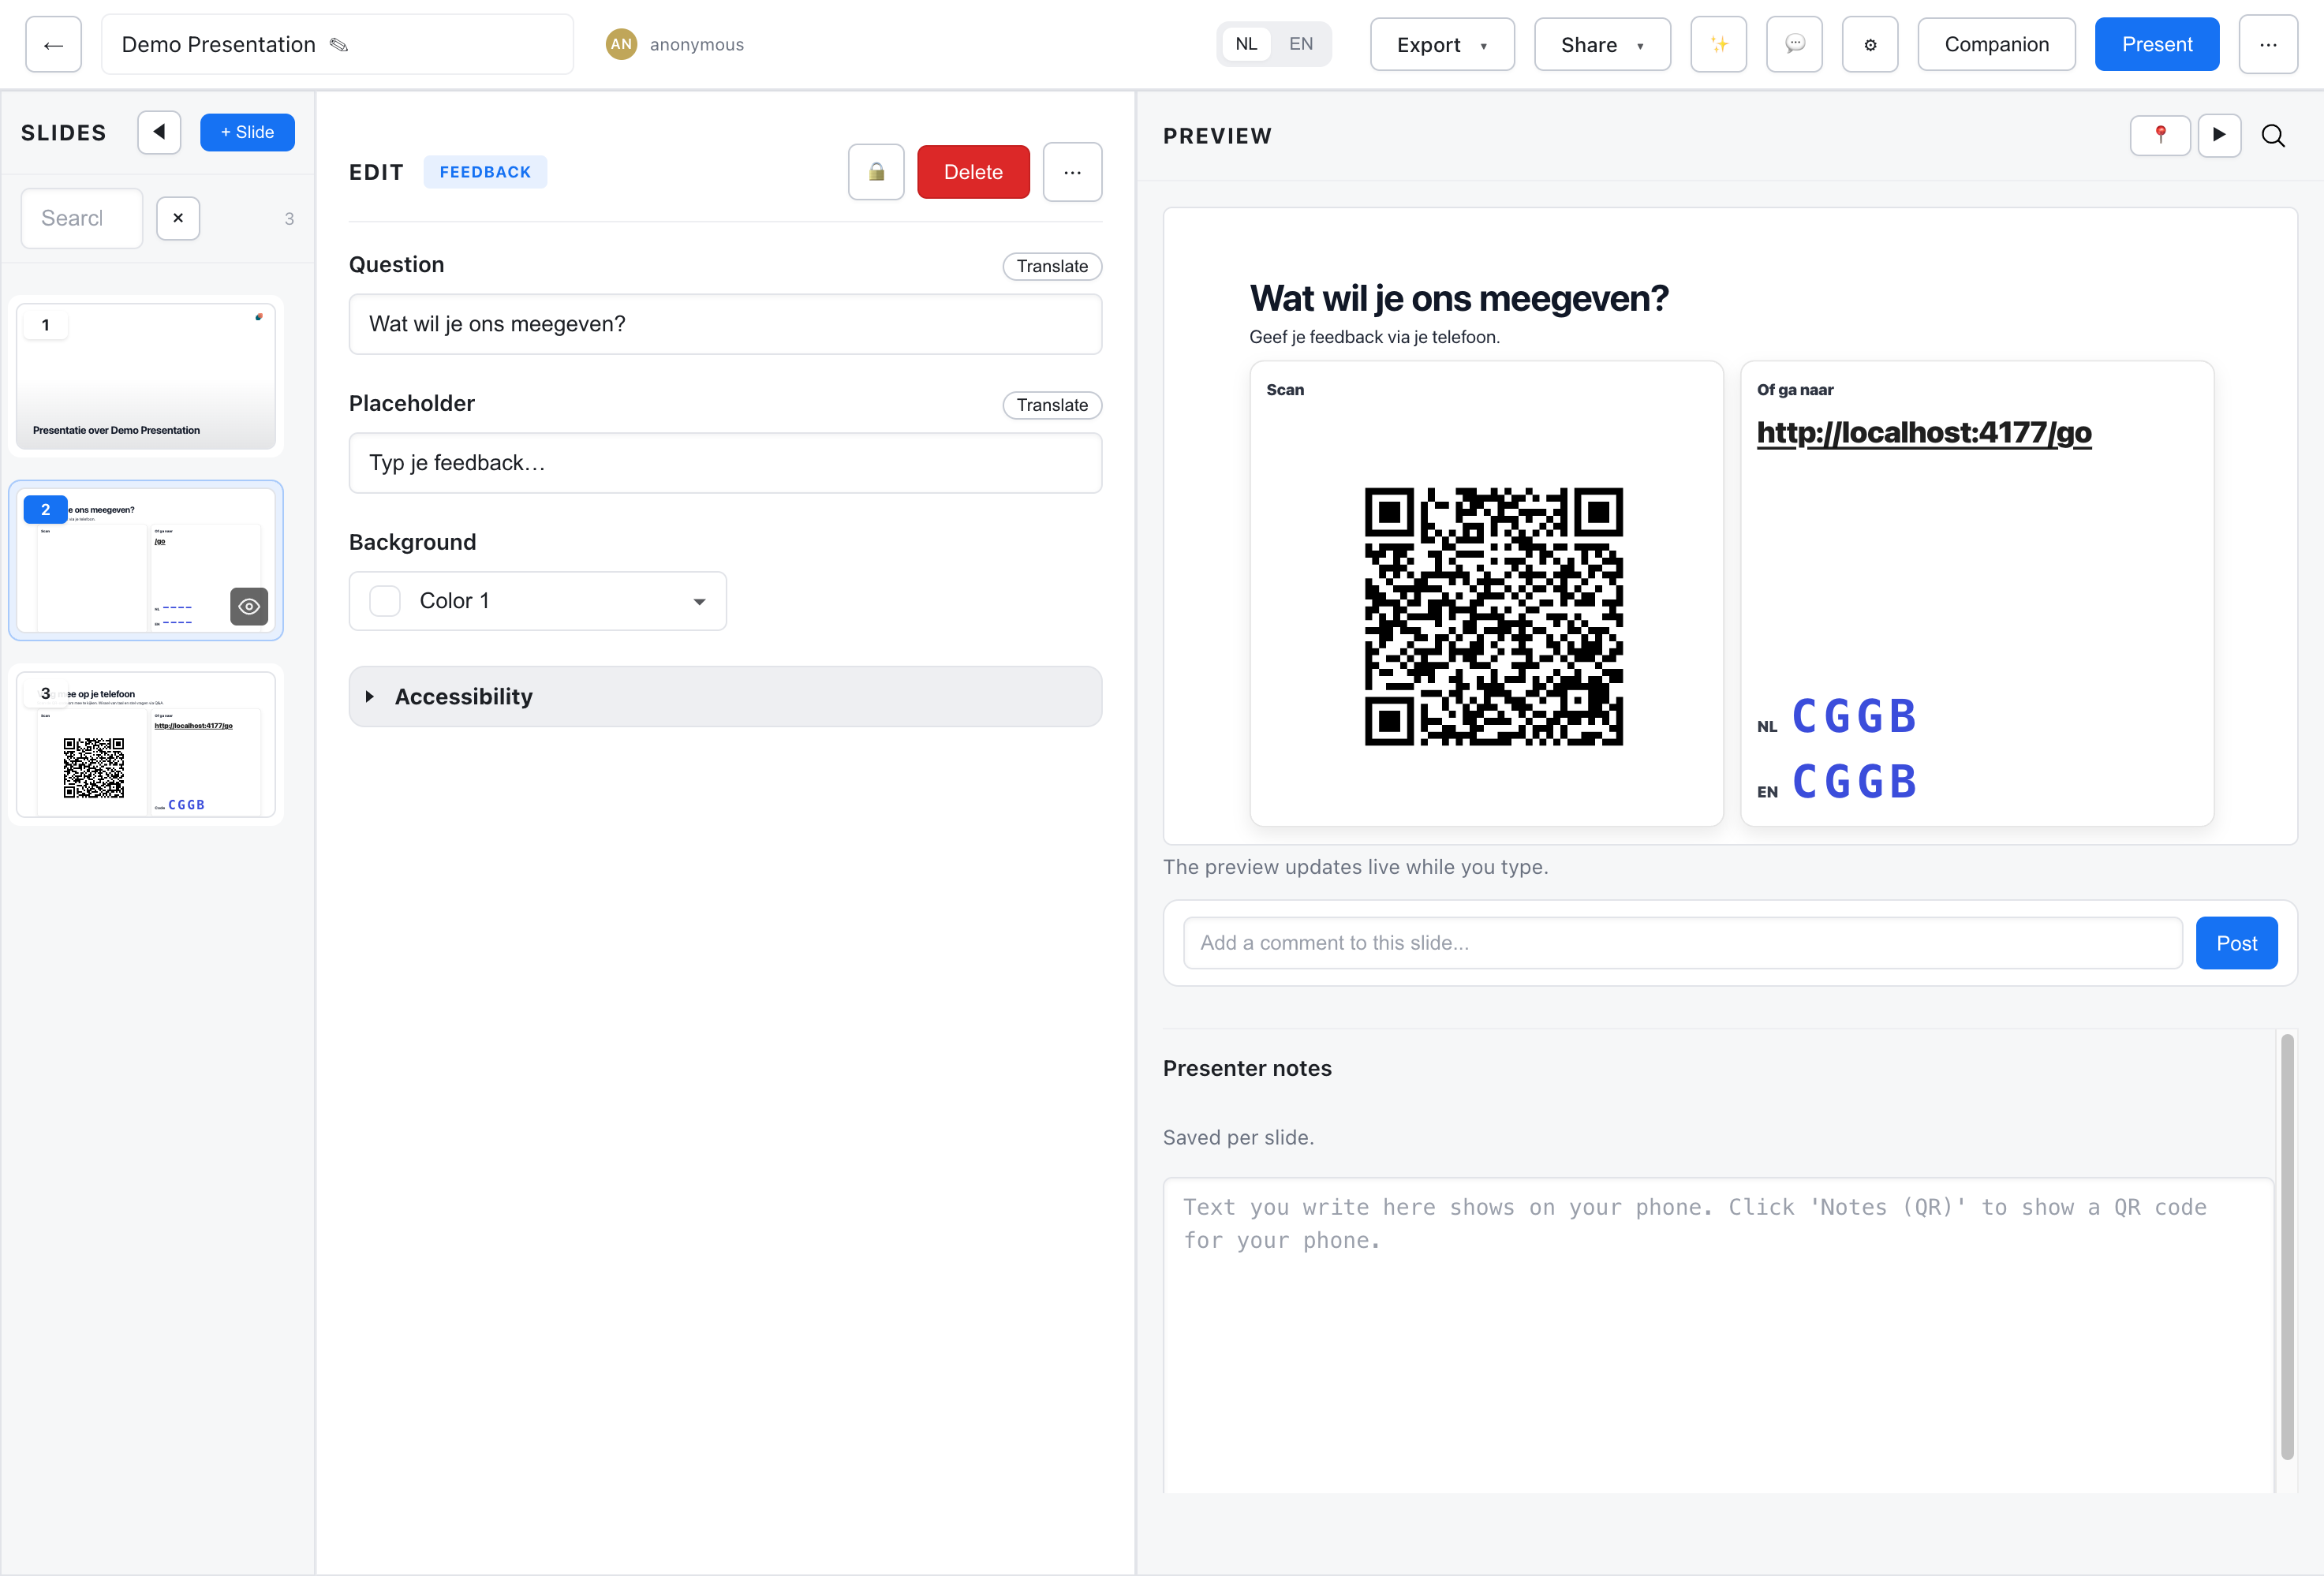This screenshot has height=1576, width=2324.
Task: Focus the slide search field
Action: point(82,218)
